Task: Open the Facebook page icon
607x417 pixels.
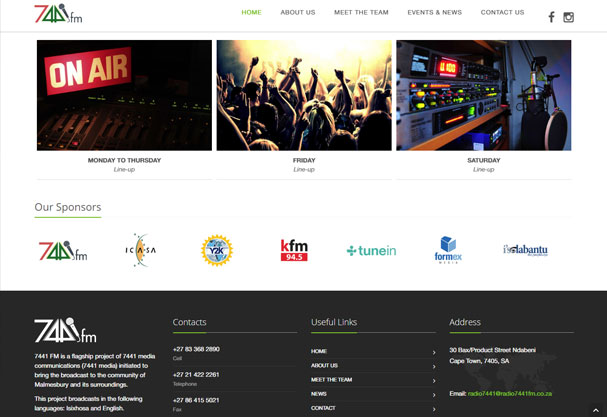Action: point(551,17)
